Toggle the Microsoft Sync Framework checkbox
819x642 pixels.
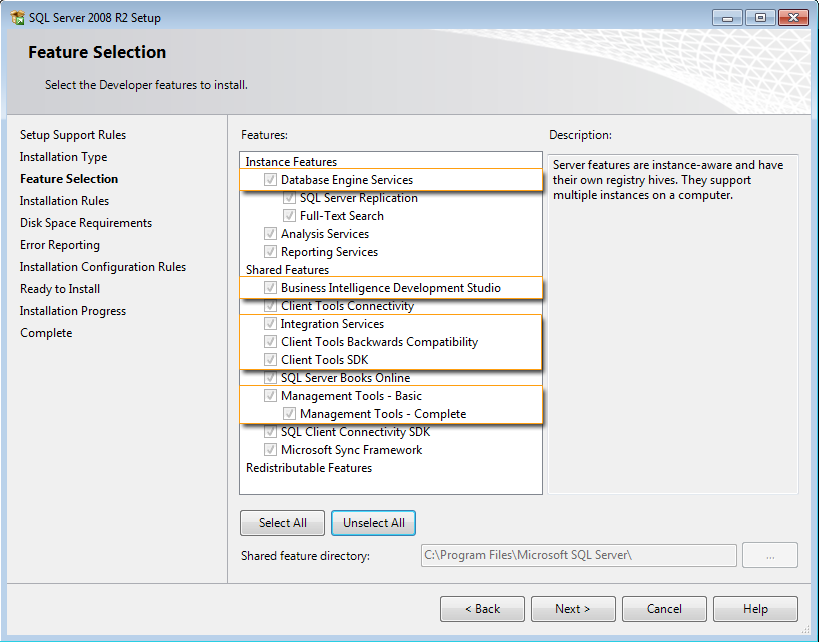[270, 450]
